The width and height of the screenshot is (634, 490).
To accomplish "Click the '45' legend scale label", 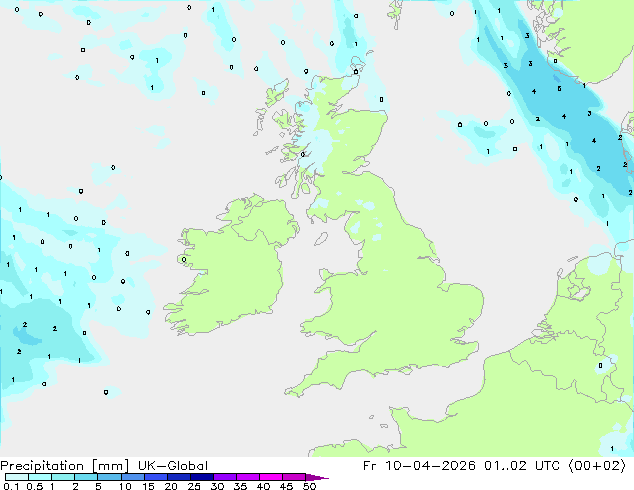I will pyautogui.click(x=286, y=486).
